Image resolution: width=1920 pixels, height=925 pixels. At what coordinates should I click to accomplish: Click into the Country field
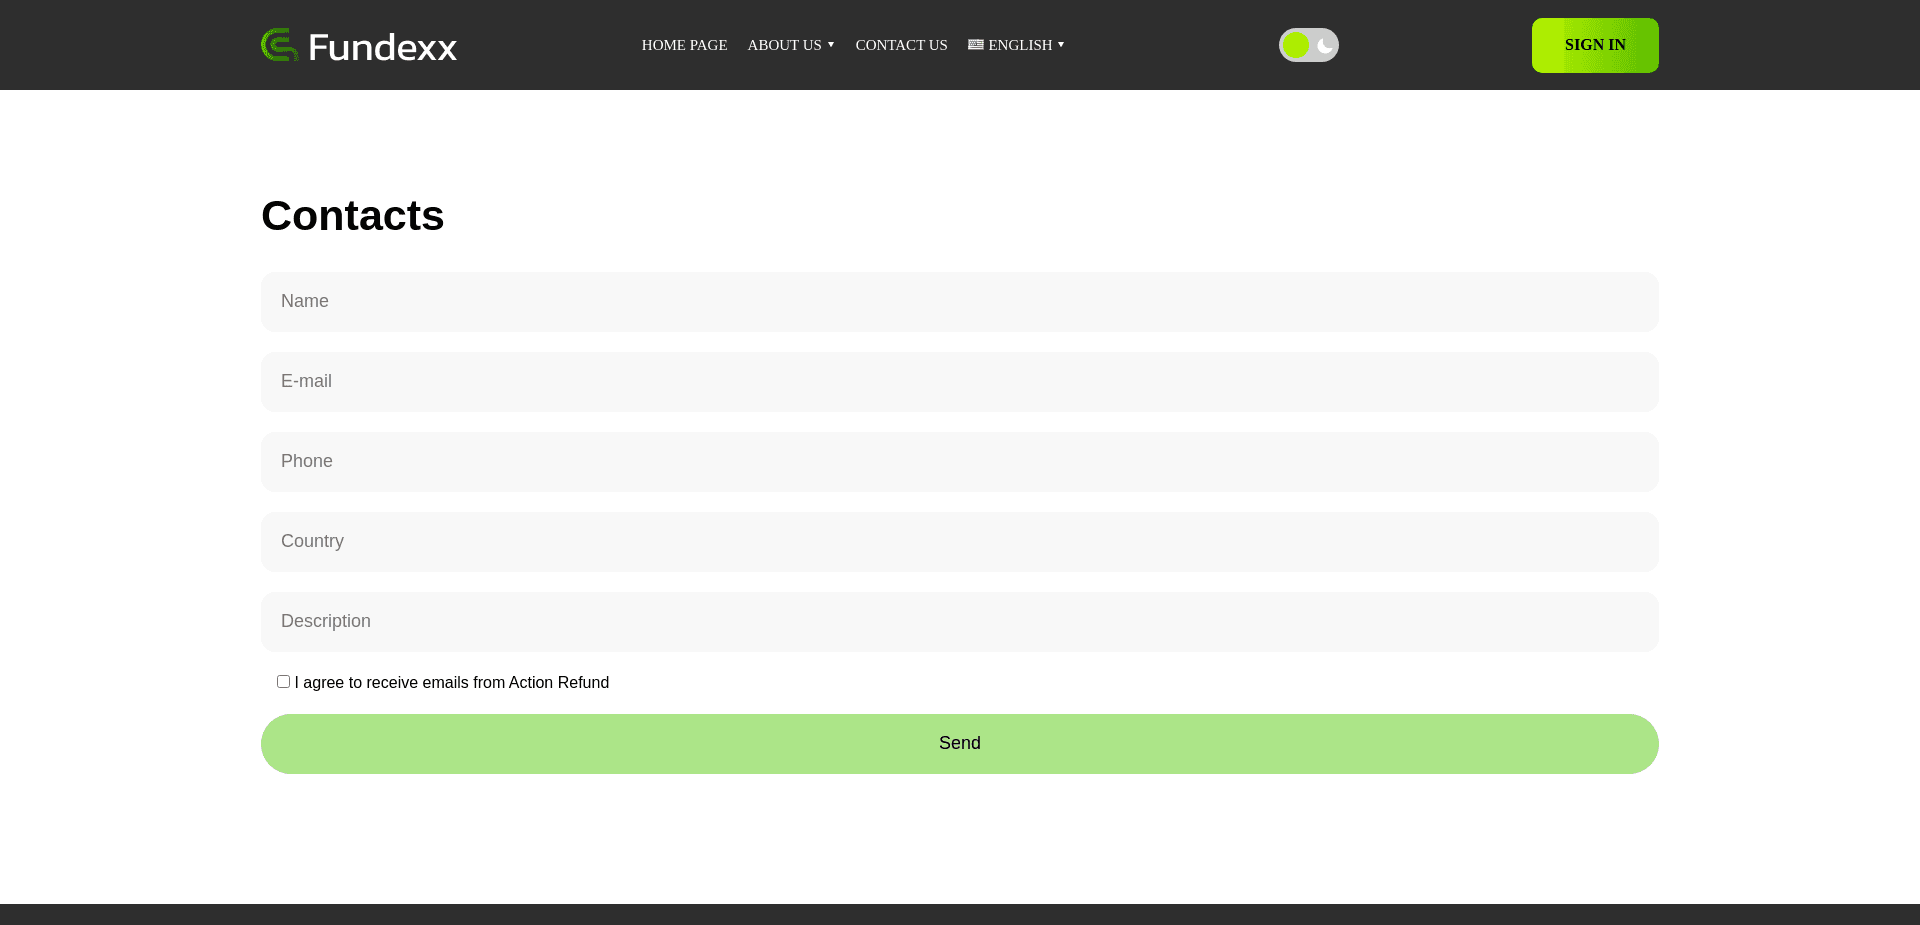[960, 542]
